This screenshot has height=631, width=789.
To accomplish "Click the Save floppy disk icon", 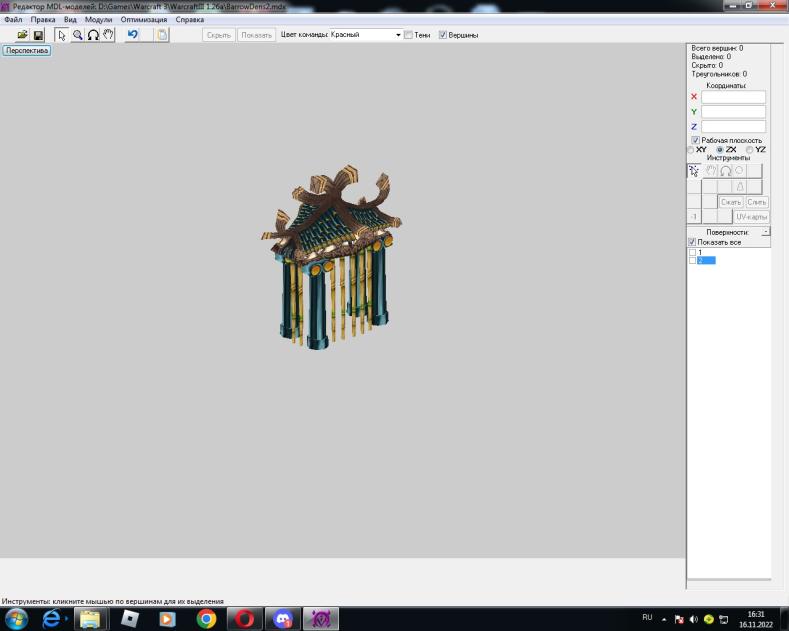I will [38, 35].
